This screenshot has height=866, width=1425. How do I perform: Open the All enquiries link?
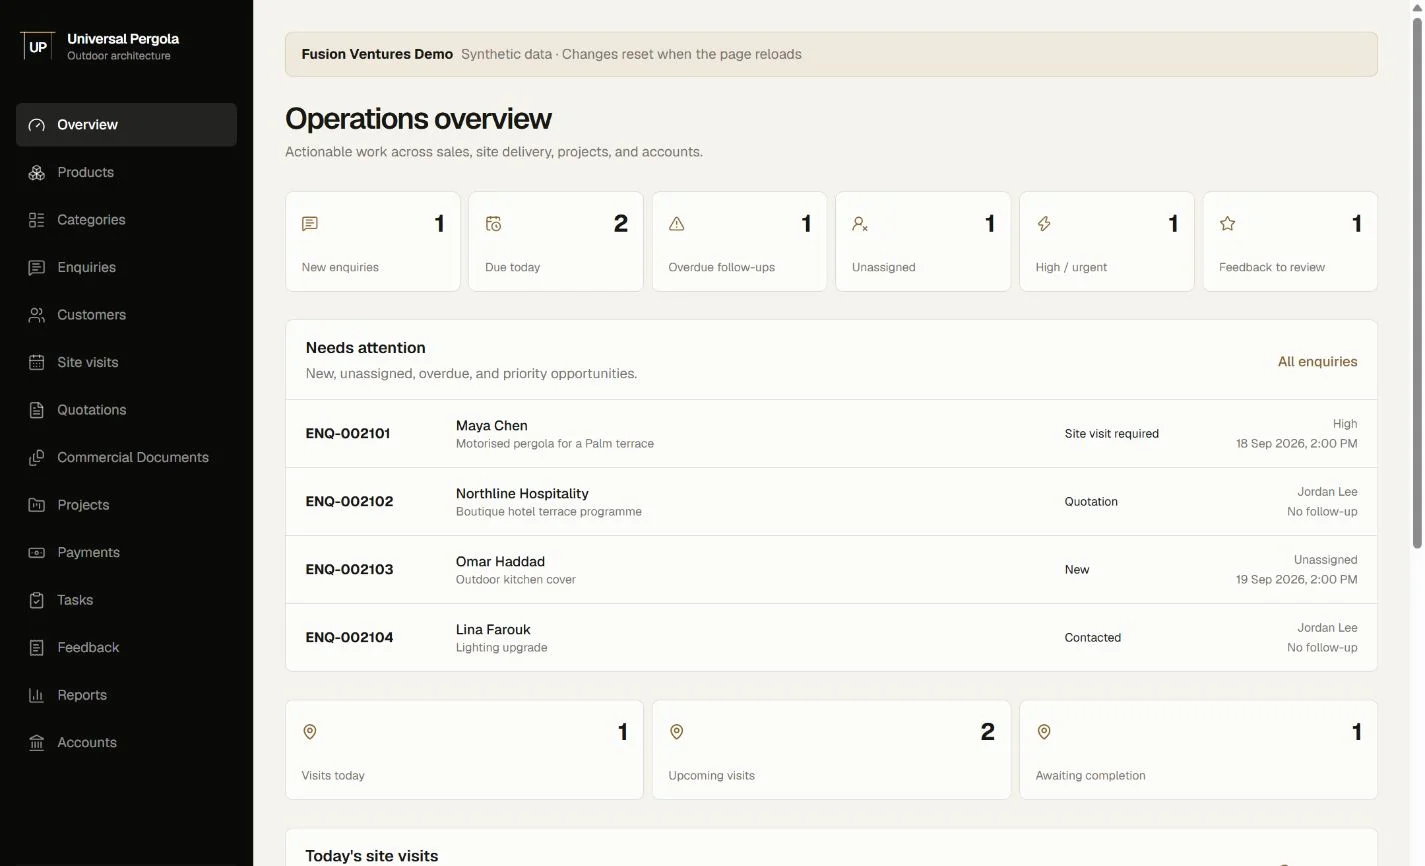tap(1317, 362)
